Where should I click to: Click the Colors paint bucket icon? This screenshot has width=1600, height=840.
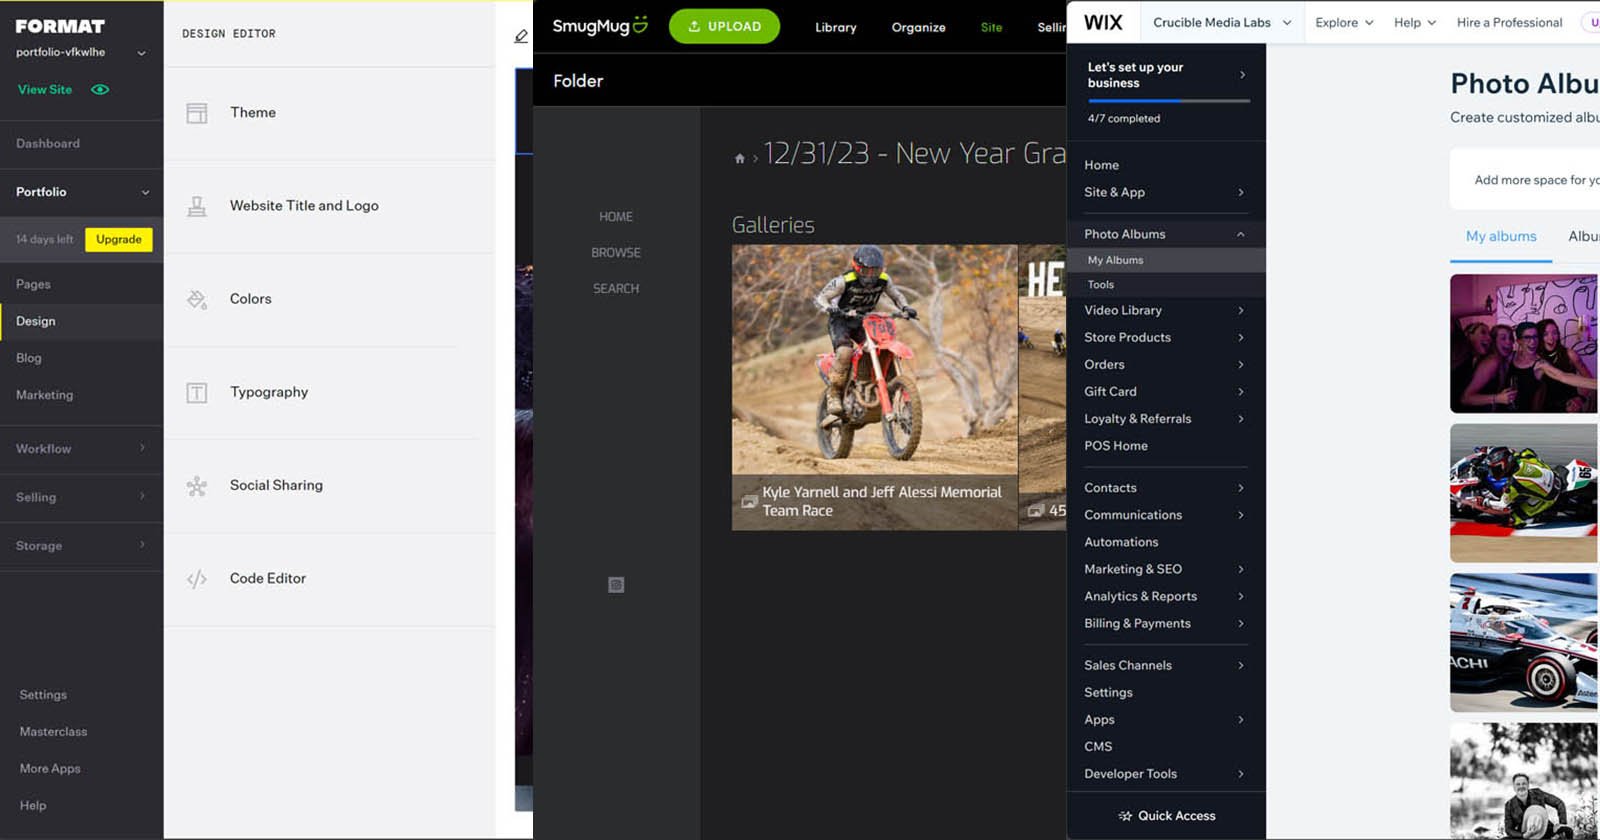click(197, 299)
